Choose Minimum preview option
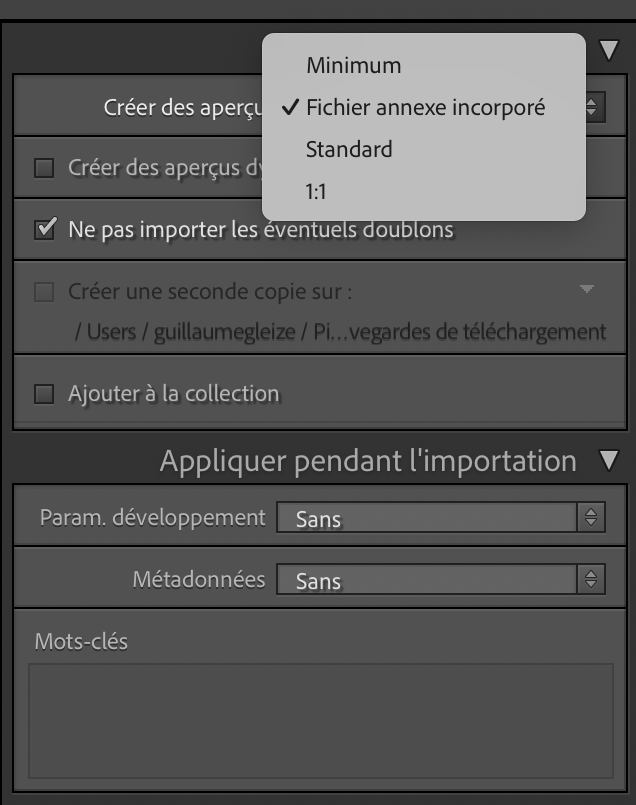The height and width of the screenshot is (805, 636). (x=353, y=66)
